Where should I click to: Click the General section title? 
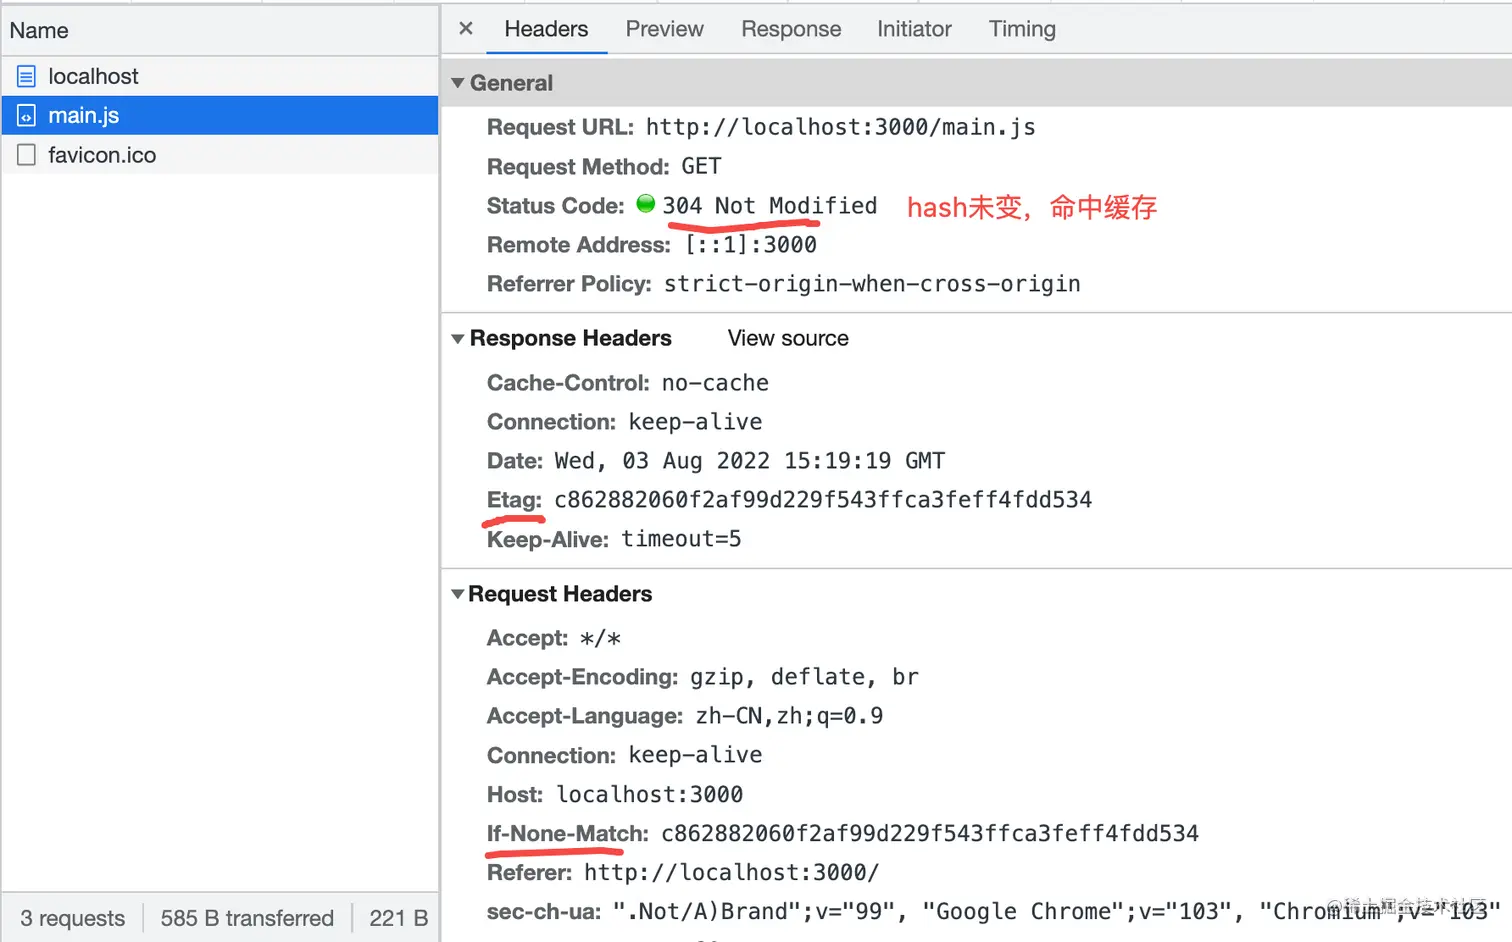point(511,83)
